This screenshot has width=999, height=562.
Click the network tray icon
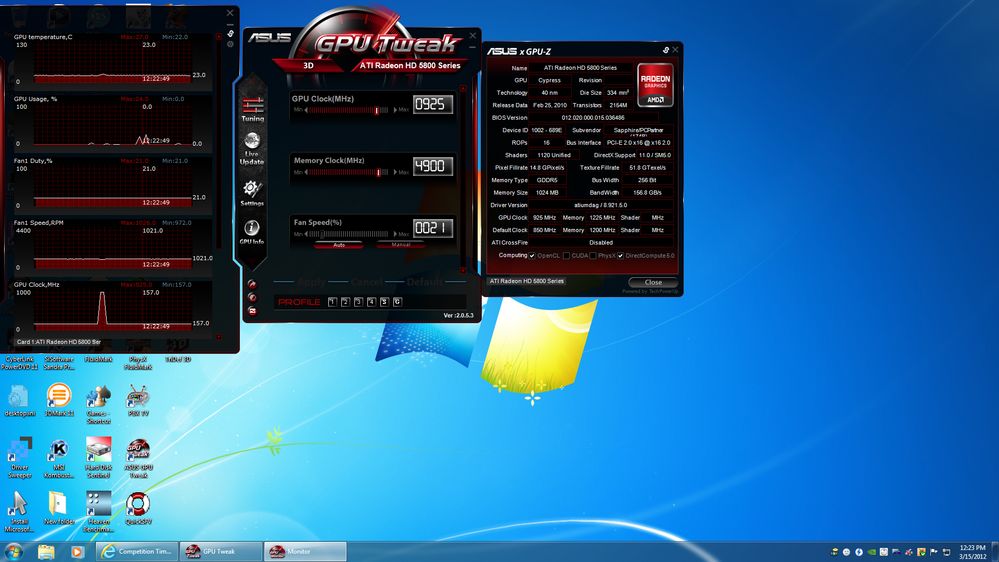(946, 552)
